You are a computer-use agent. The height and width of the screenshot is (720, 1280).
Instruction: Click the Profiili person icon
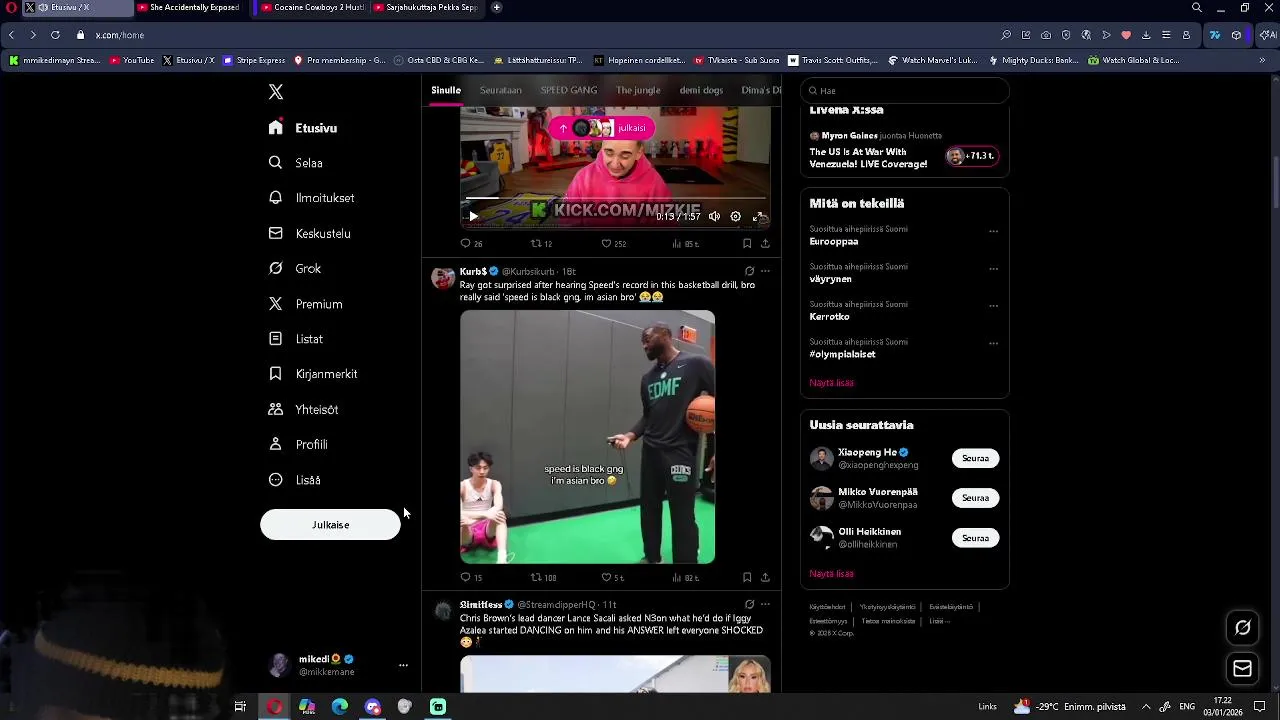(x=276, y=444)
